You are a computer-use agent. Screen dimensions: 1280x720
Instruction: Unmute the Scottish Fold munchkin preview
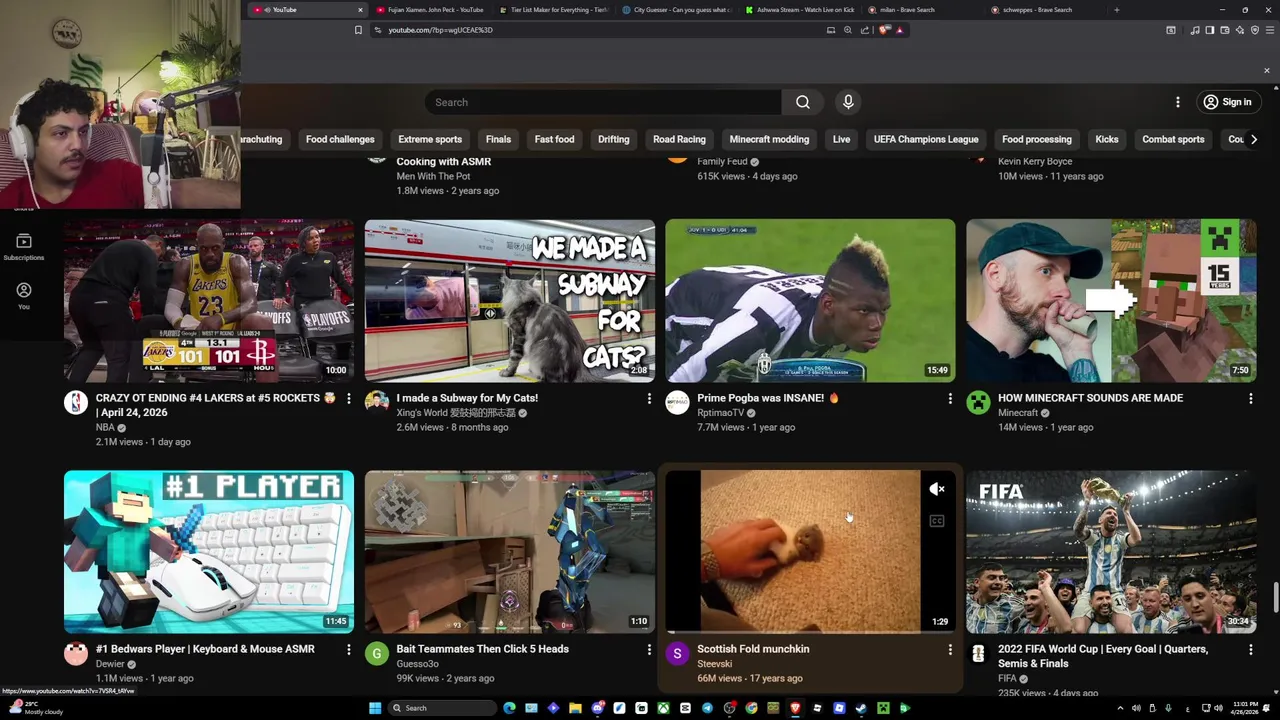click(x=936, y=489)
